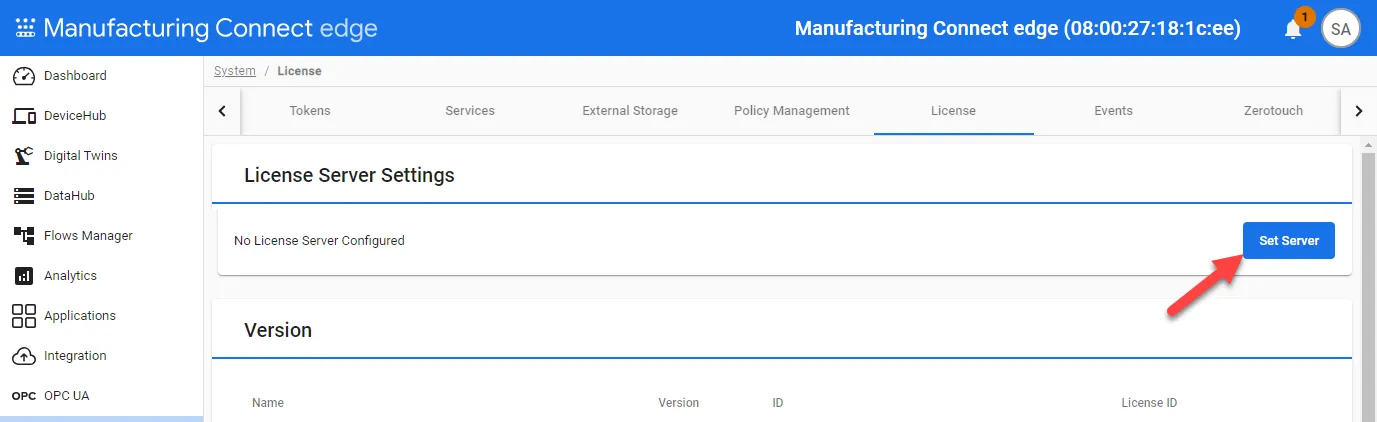
Task: Click the License Server Settings heading
Action: pos(349,175)
